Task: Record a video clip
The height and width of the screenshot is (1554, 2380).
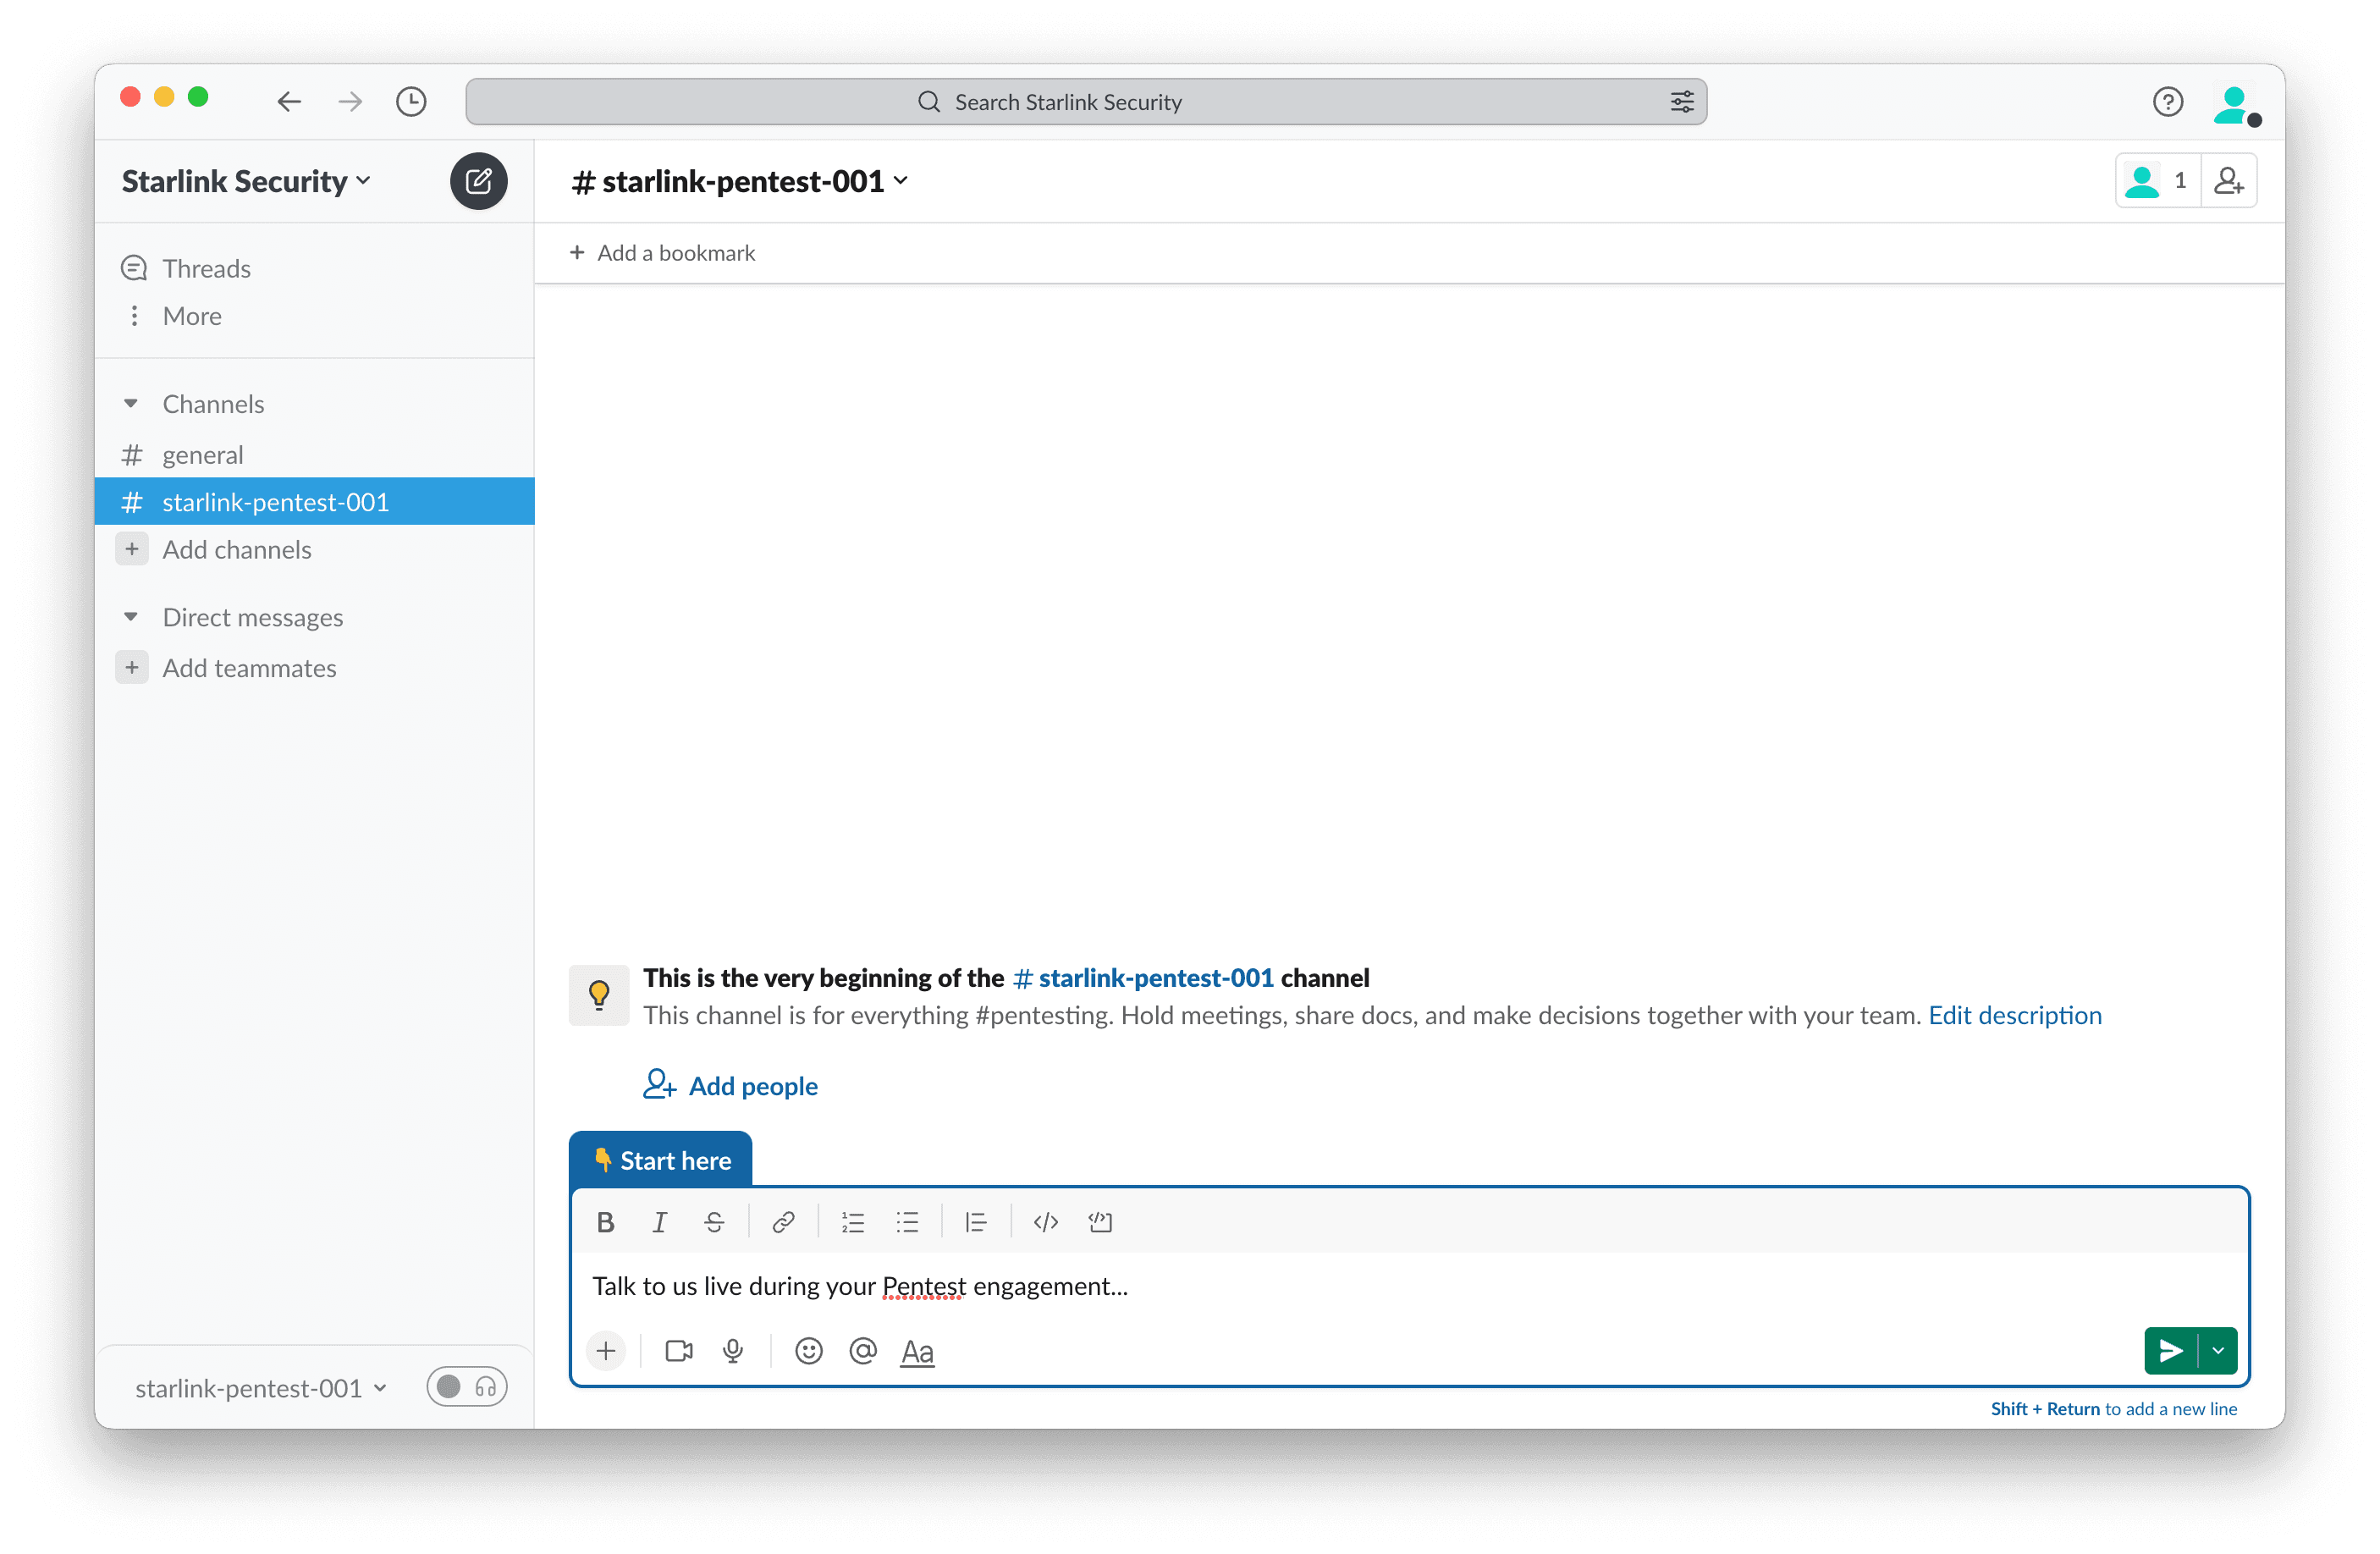Action: click(x=679, y=1351)
